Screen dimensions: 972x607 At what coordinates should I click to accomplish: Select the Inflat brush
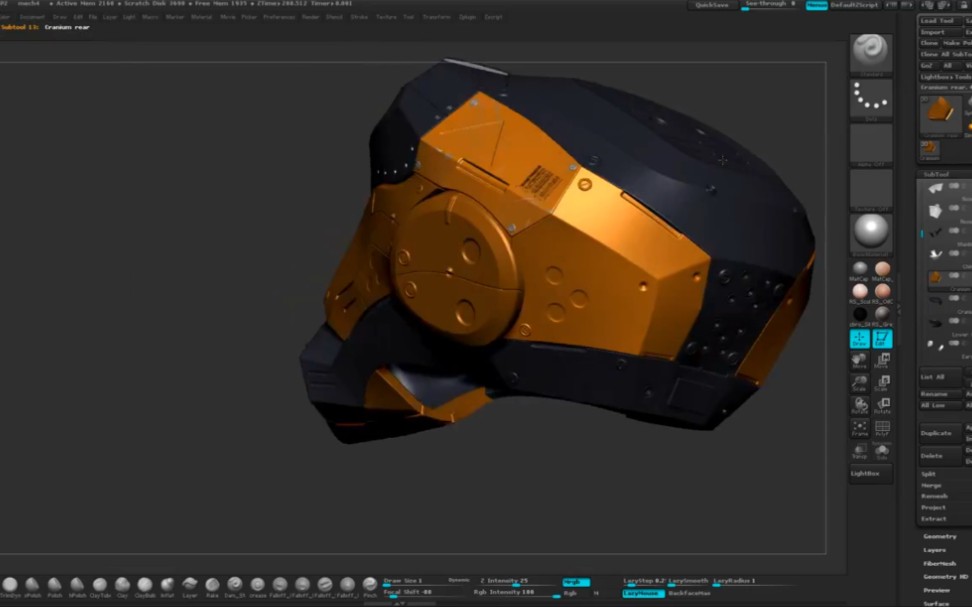tap(167, 586)
